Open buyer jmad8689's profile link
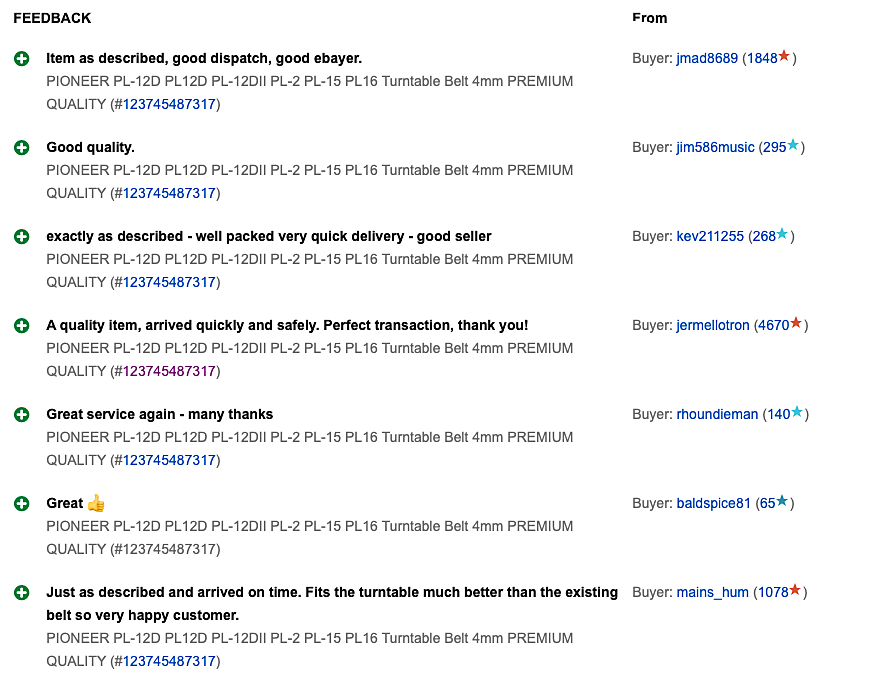 (x=707, y=59)
